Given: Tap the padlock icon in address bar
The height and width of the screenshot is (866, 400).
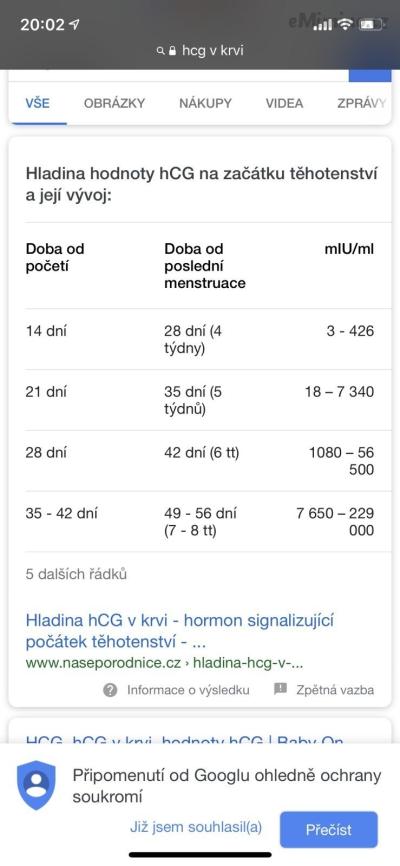Looking at the screenshot, I should 172,51.
